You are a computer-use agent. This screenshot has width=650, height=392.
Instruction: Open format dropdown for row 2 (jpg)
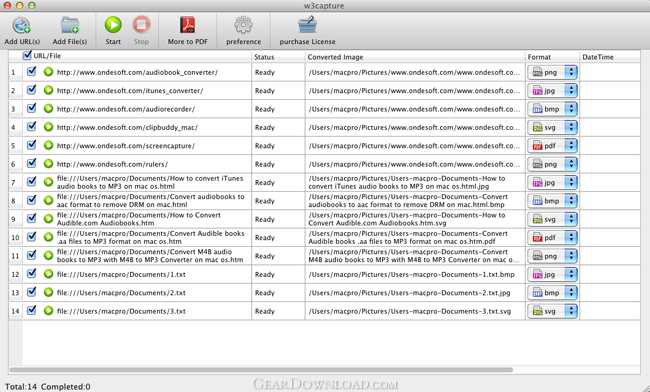(x=552, y=90)
